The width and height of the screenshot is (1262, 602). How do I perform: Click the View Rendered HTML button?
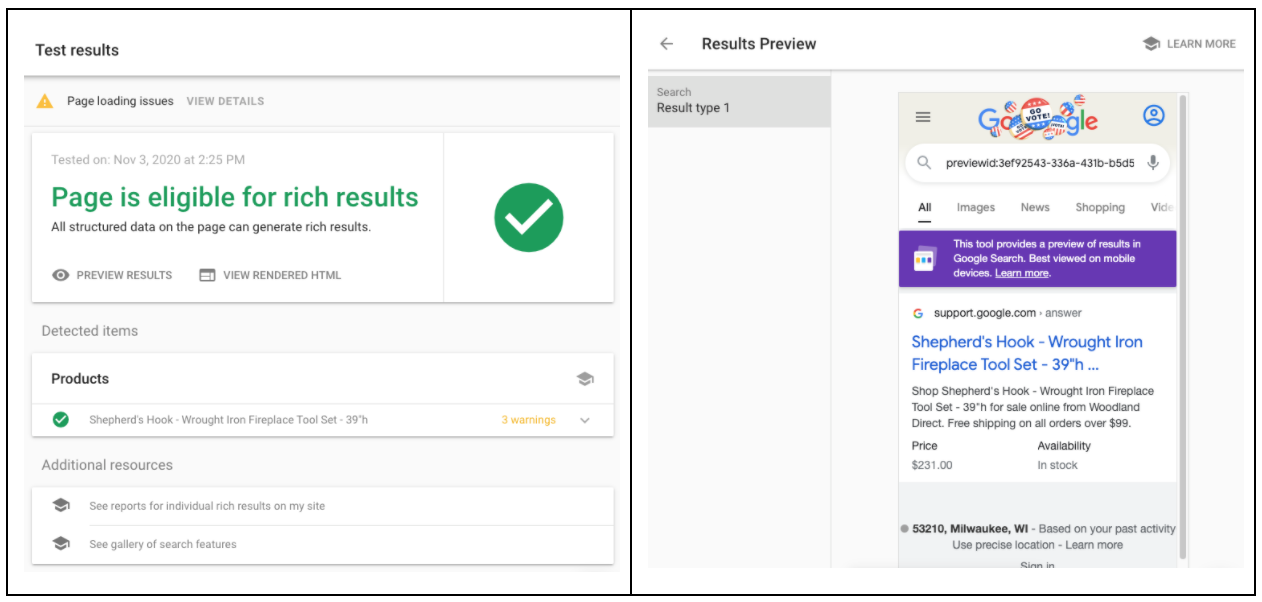point(270,275)
